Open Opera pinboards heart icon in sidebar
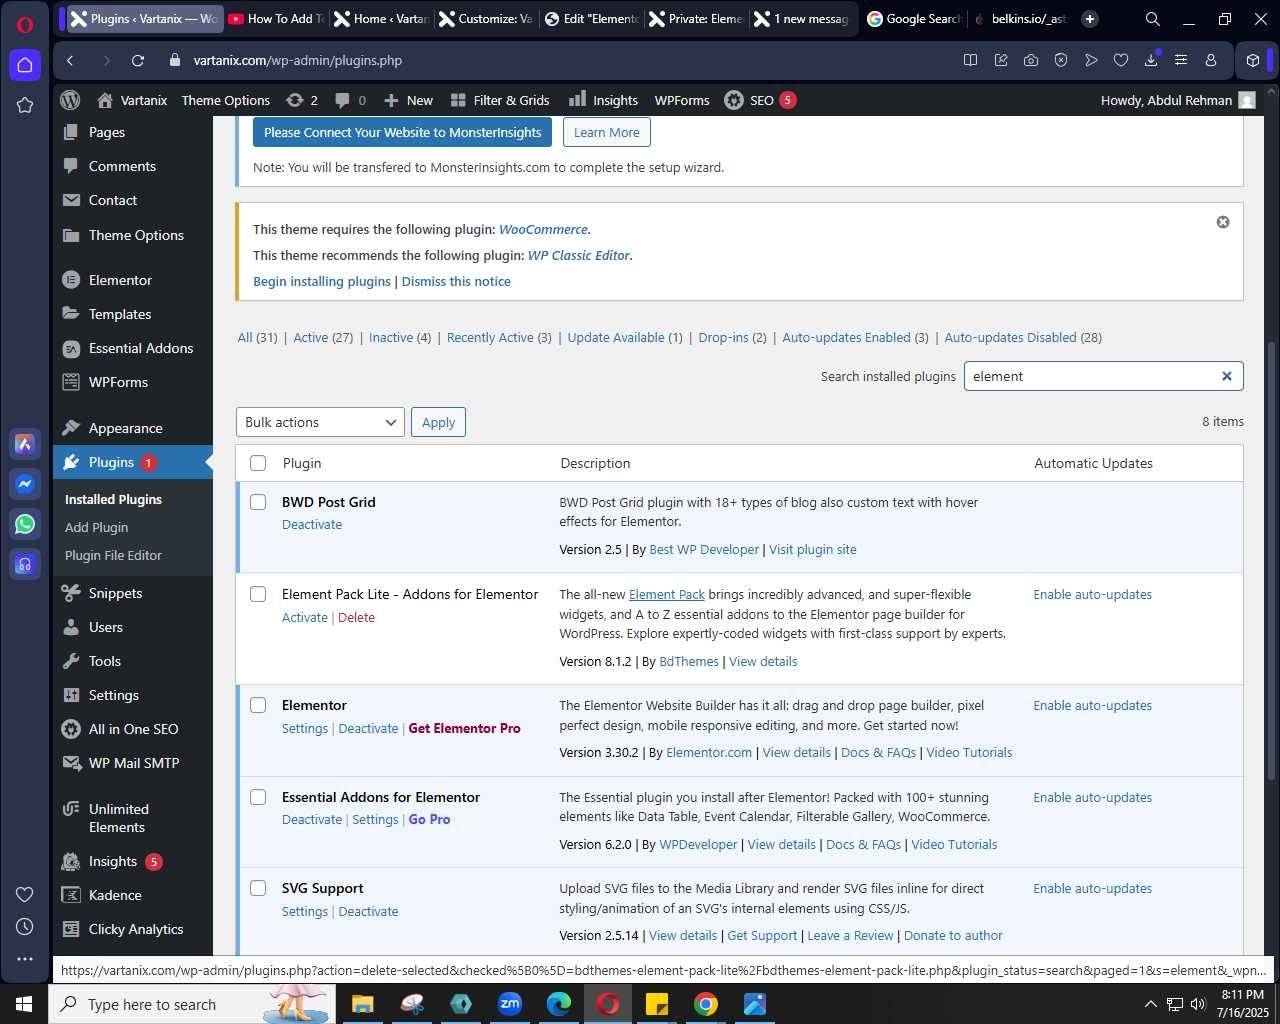1280x1024 pixels. click(x=25, y=894)
